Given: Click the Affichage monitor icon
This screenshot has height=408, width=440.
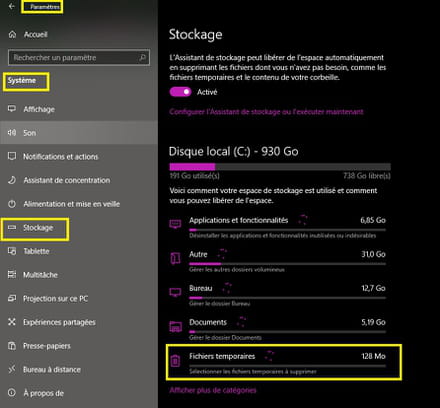Looking at the screenshot, I should [12, 109].
